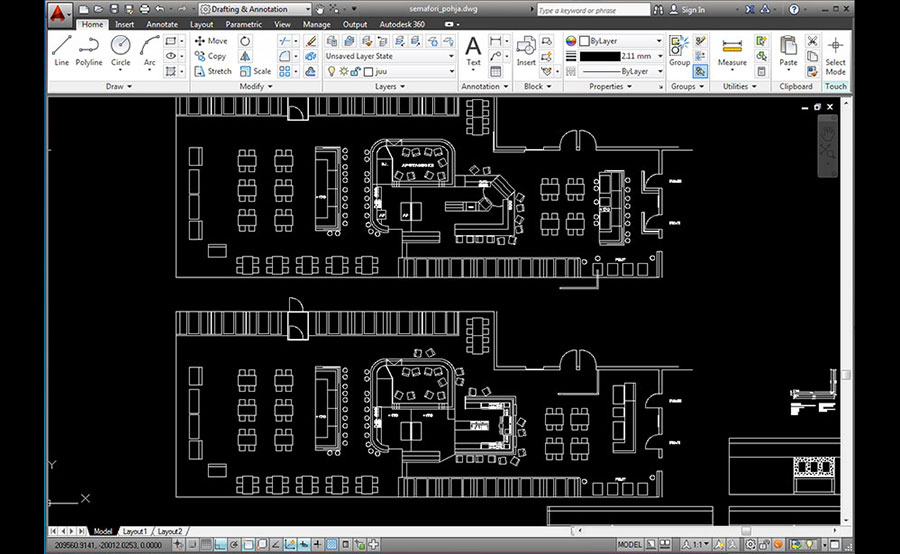Toggle the layer lock icon for juu
Screen dimensions: 900x554
[x=354, y=72]
